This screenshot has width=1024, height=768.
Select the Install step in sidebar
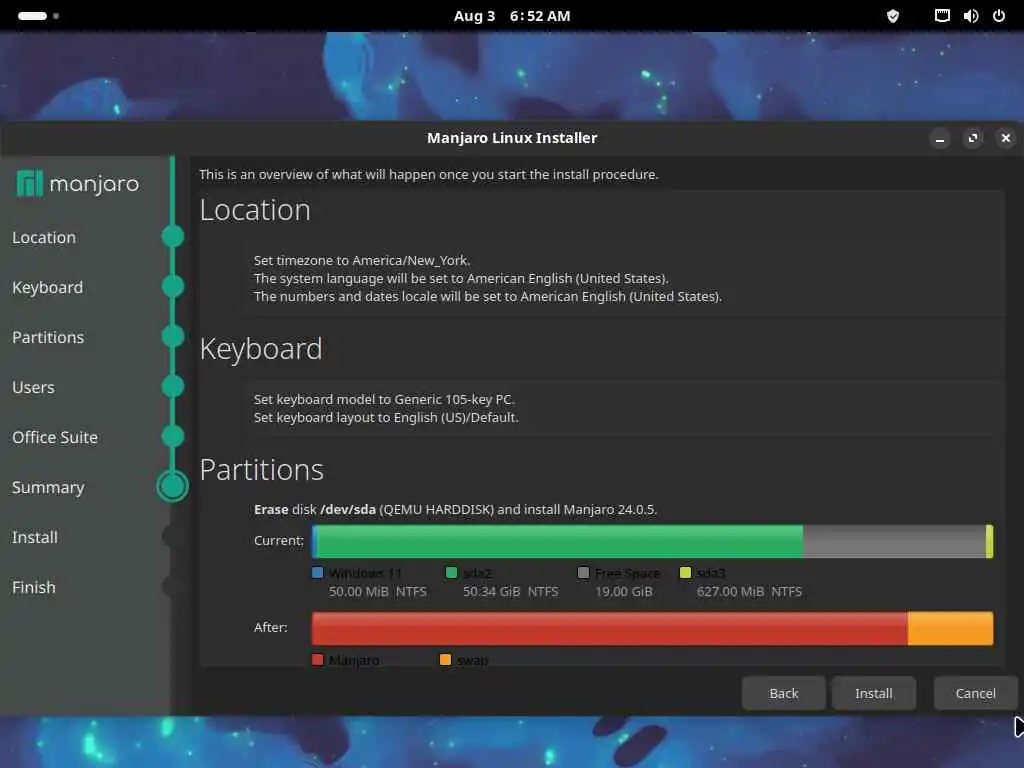point(35,537)
